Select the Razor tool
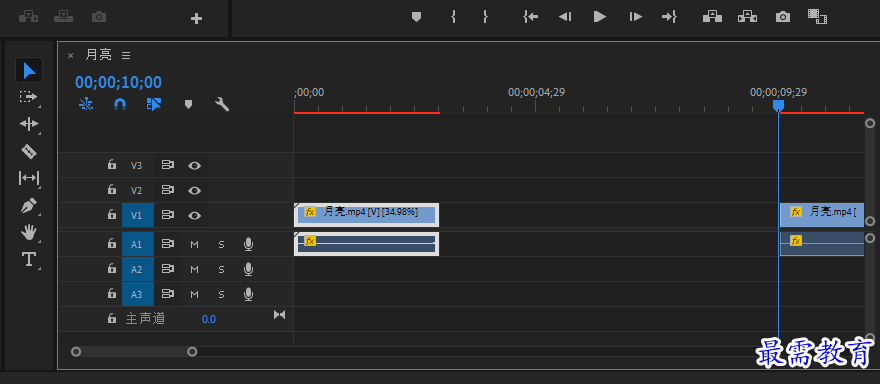The width and height of the screenshot is (880, 384). (x=29, y=151)
